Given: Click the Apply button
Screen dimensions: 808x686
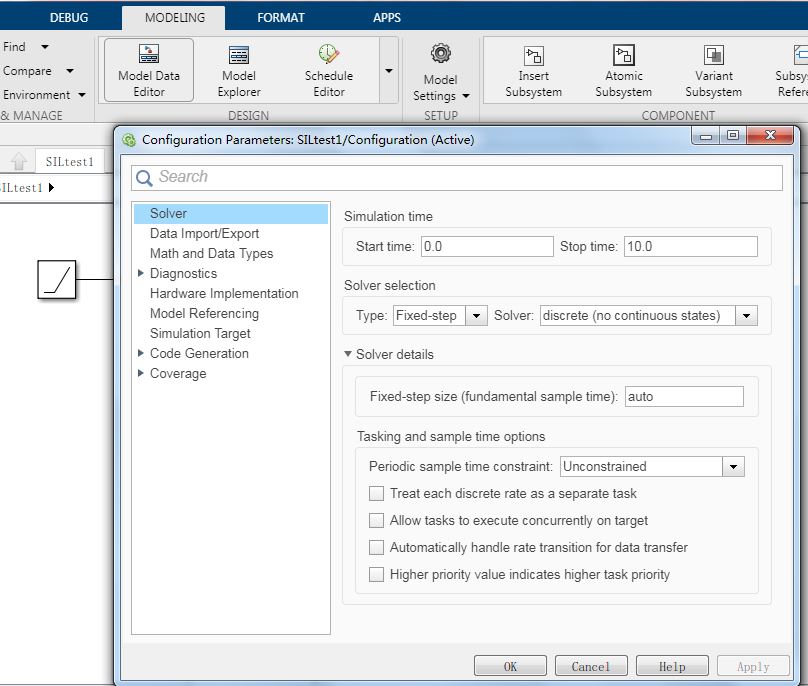Looking at the screenshot, I should [753, 666].
